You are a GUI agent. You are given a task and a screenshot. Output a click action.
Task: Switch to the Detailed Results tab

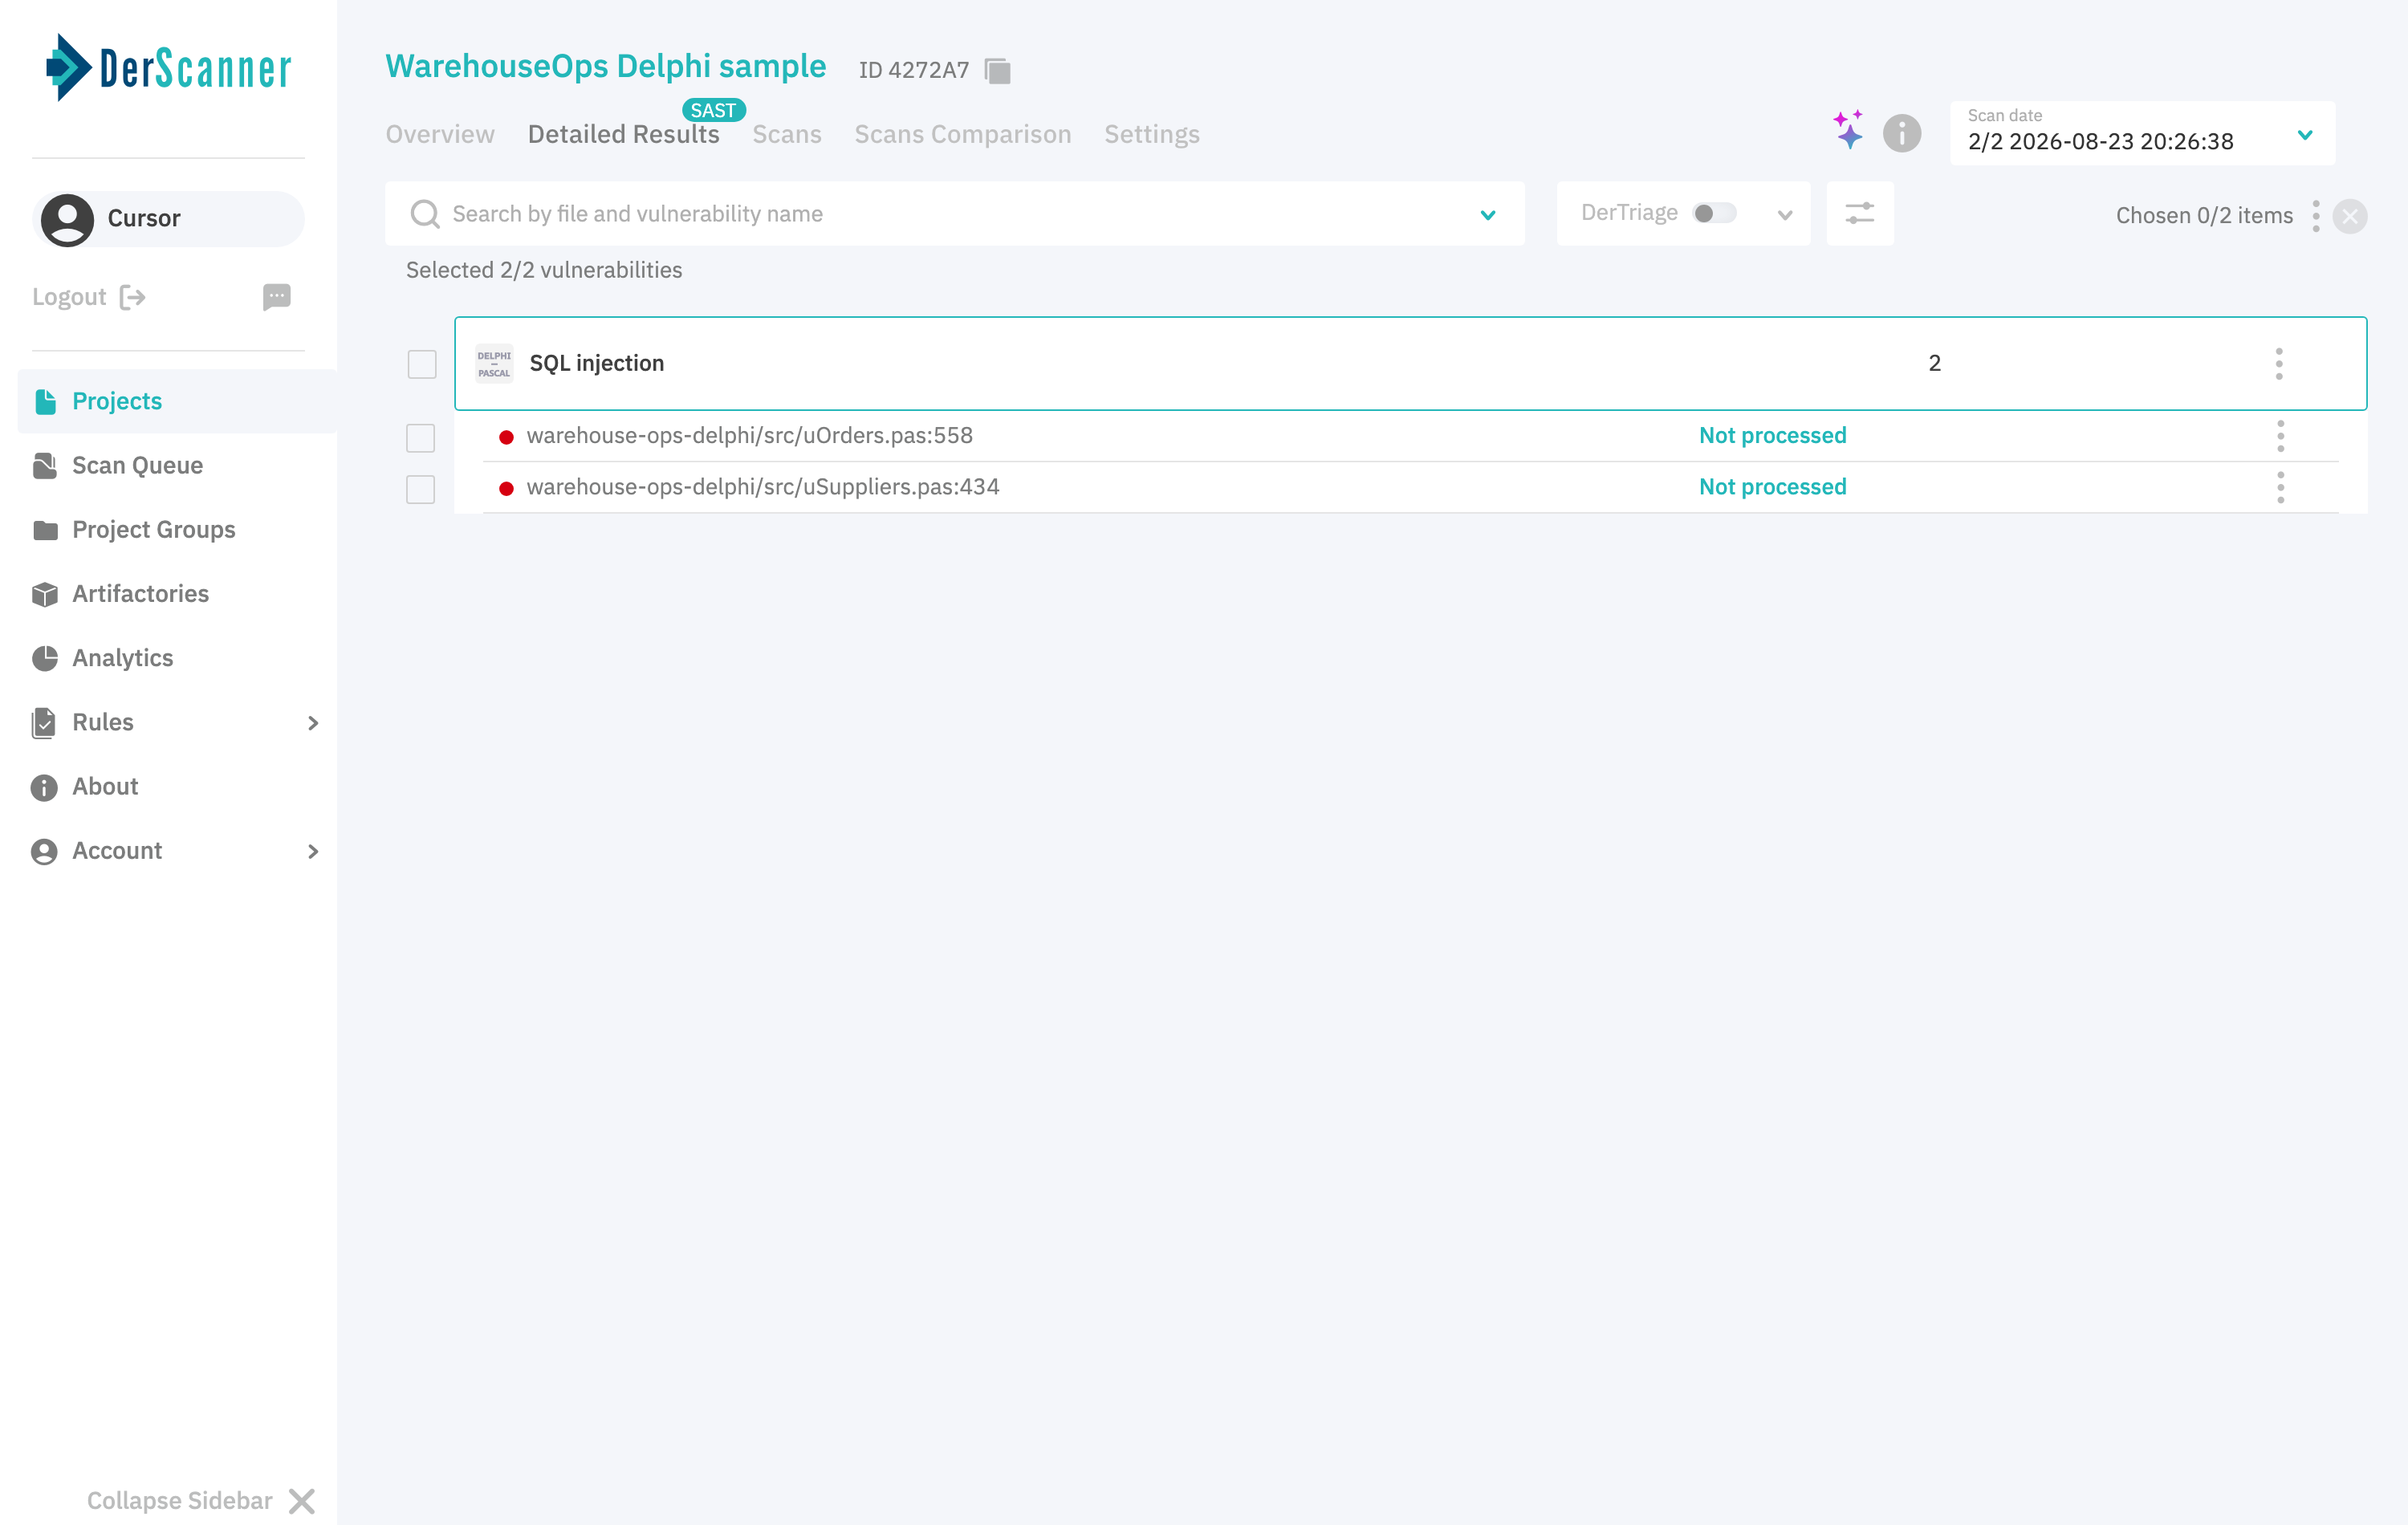pyautogui.click(x=623, y=134)
